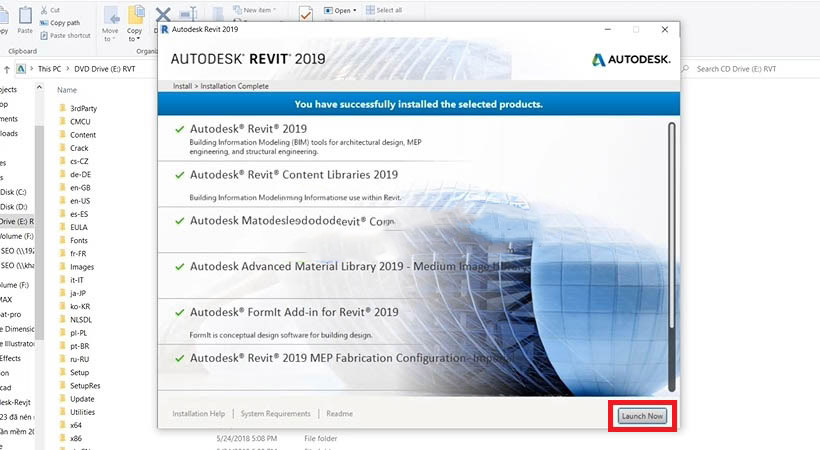Click the Revit R icon in title bar
The image size is (820, 450).
(164, 29)
